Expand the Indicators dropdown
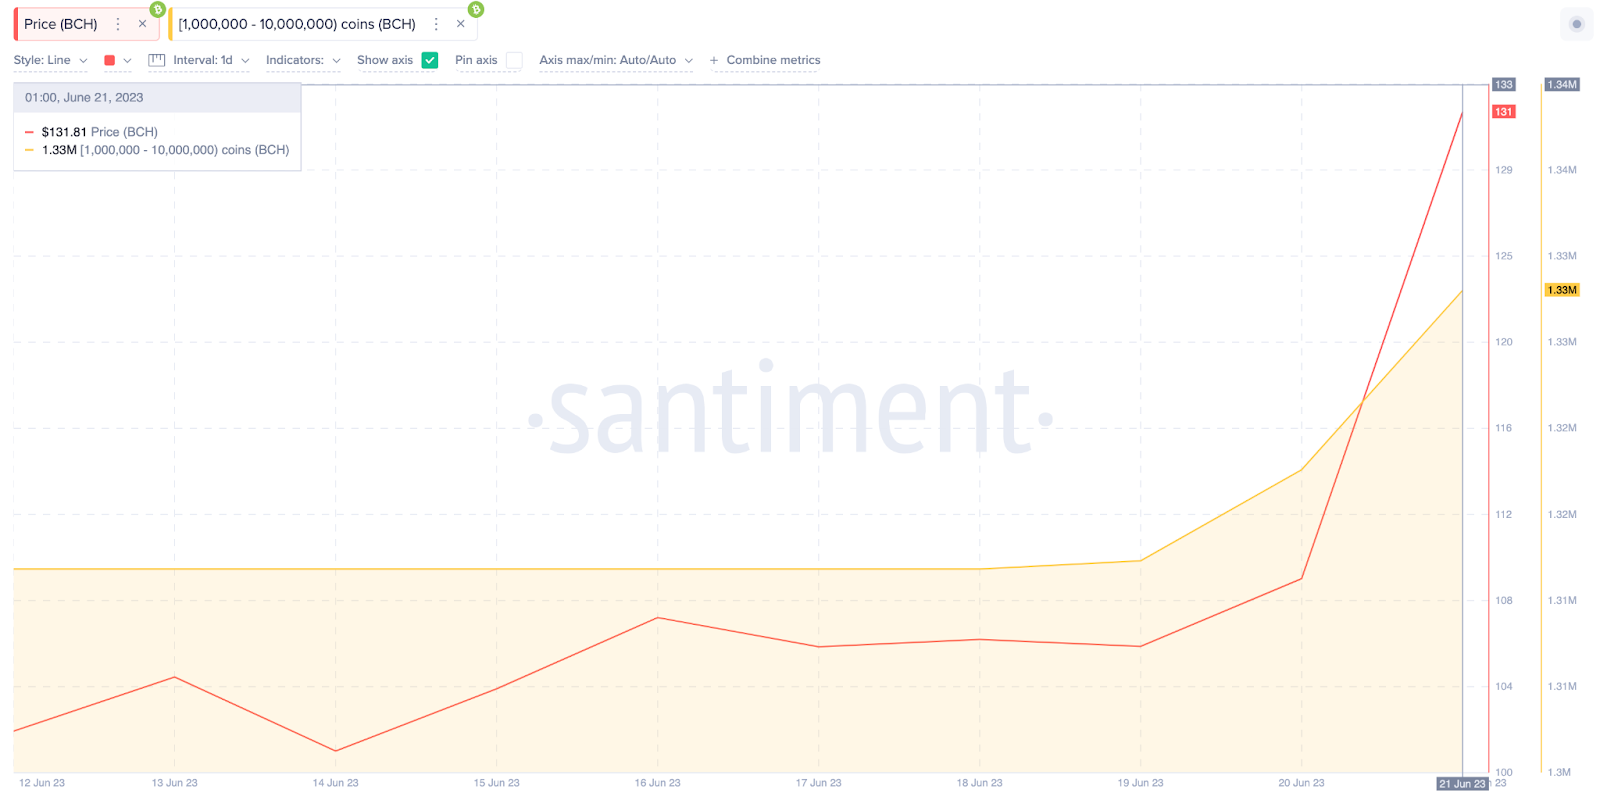This screenshot has height=800, width=1600. (x=303, y=60)
